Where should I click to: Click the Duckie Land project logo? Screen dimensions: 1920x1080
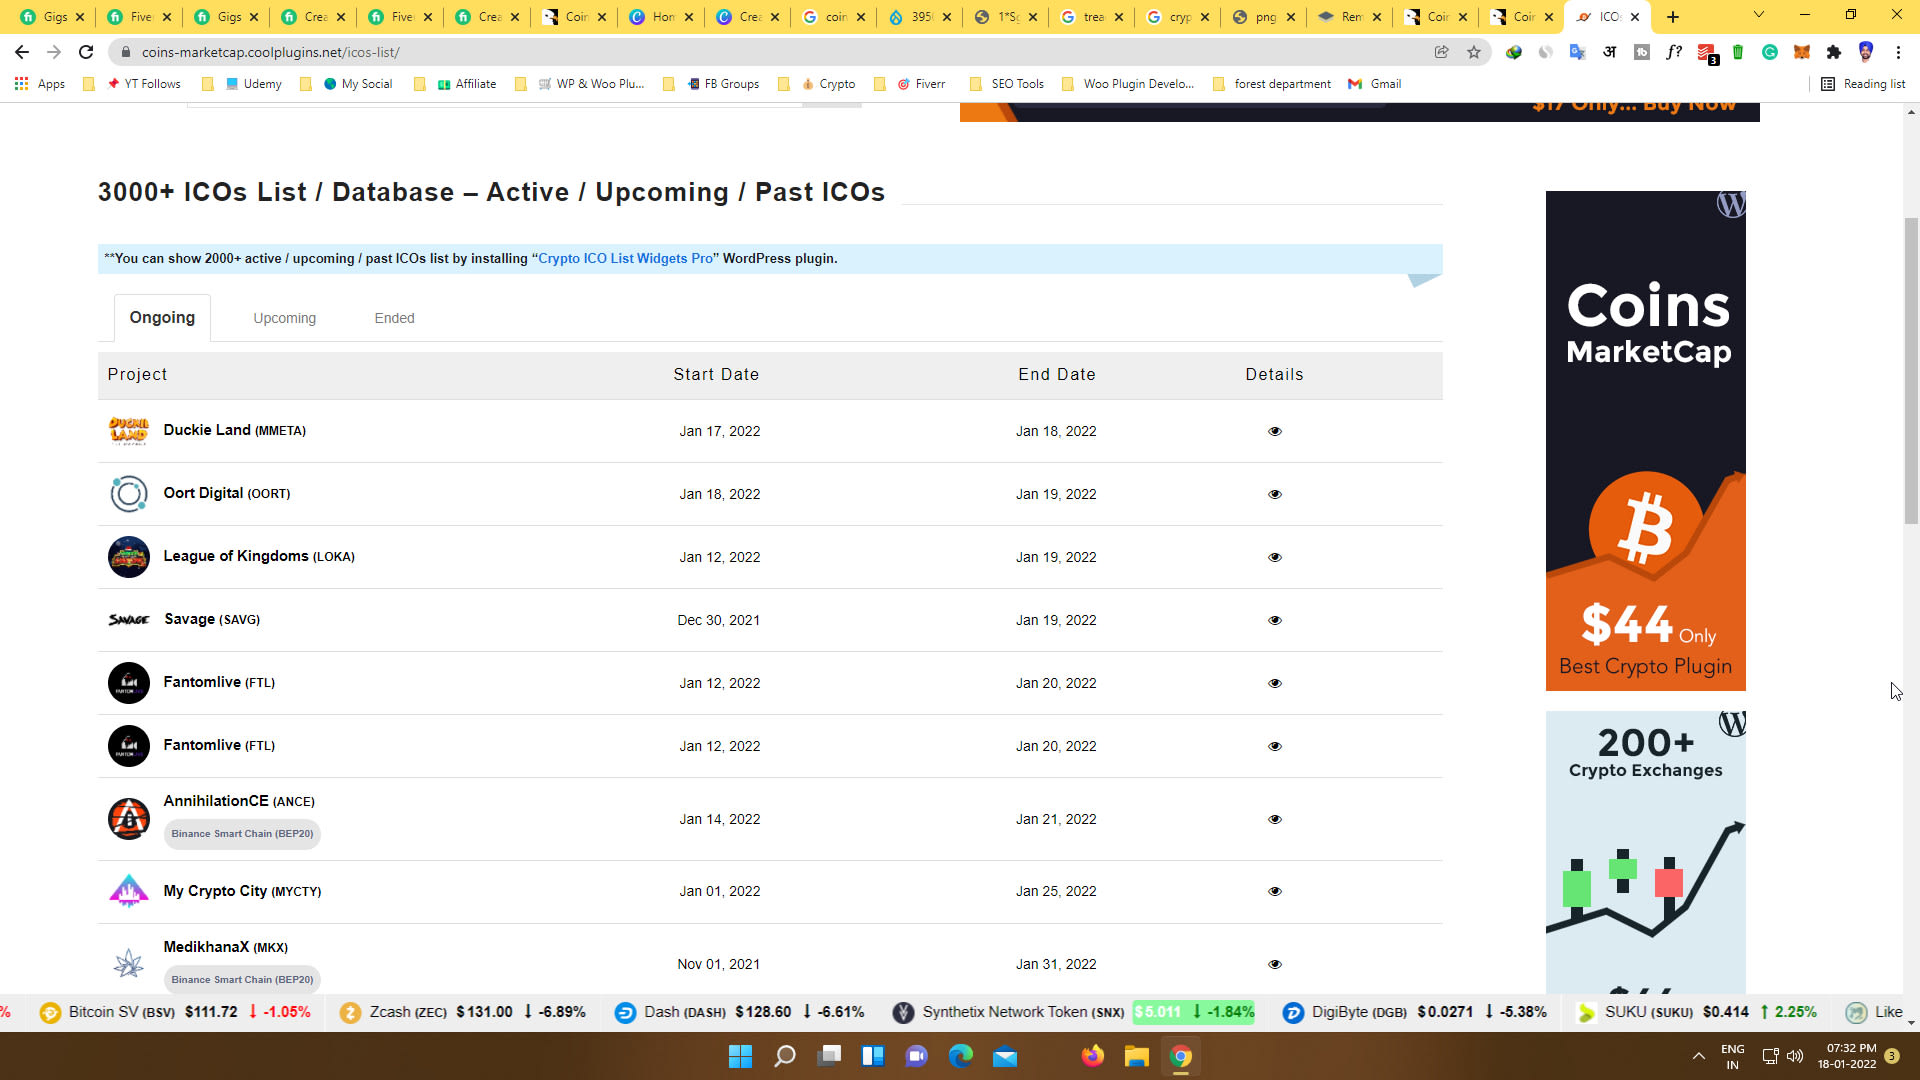click(128, 430)
